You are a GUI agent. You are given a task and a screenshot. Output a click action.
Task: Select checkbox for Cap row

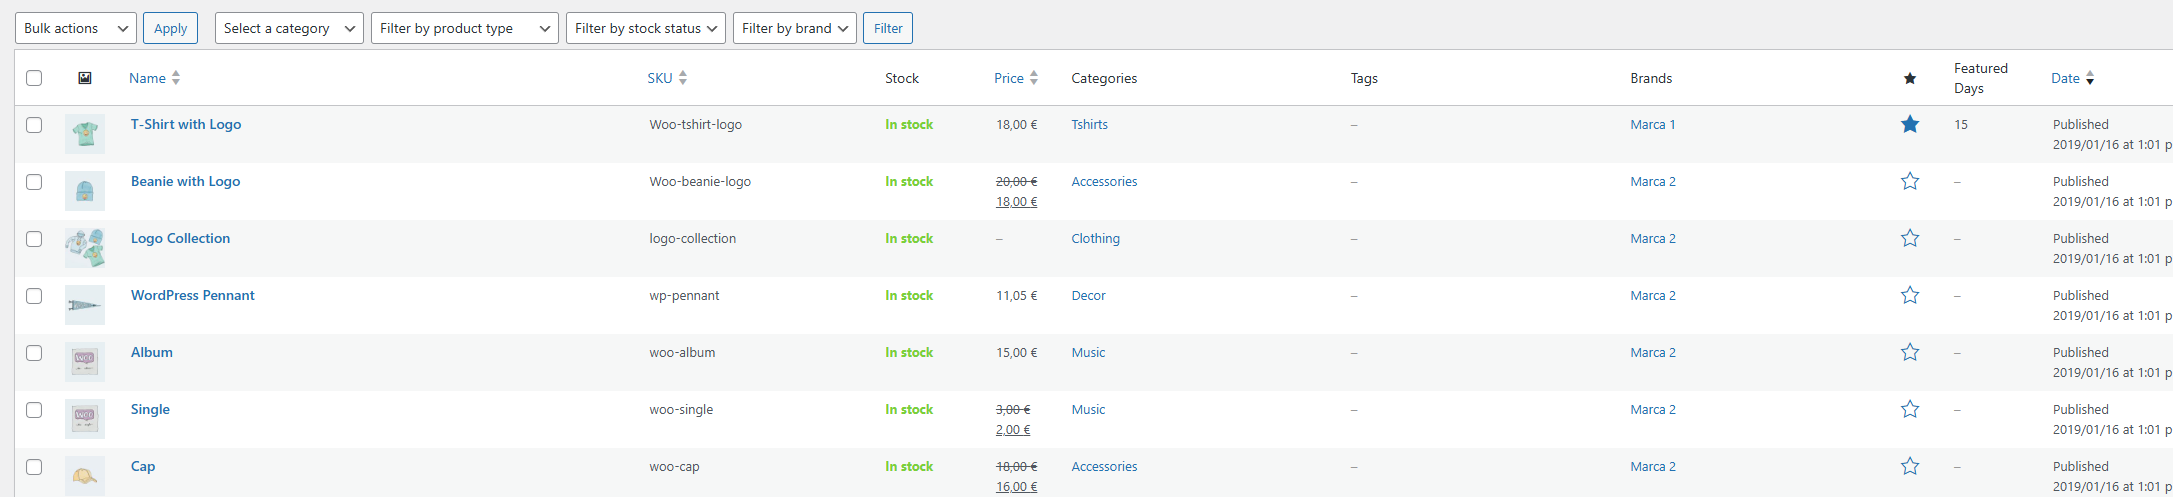[34, 467]
